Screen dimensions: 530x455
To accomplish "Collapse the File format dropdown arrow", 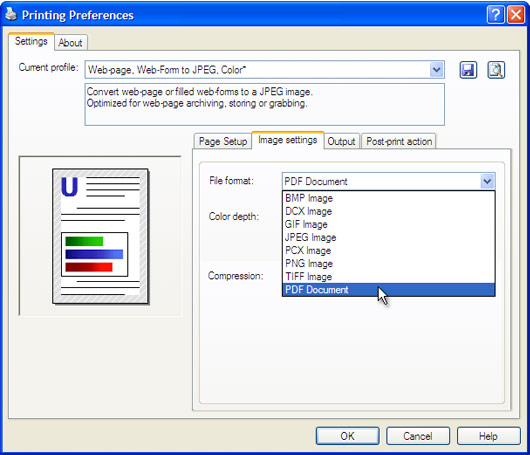I will pos(487,182).
